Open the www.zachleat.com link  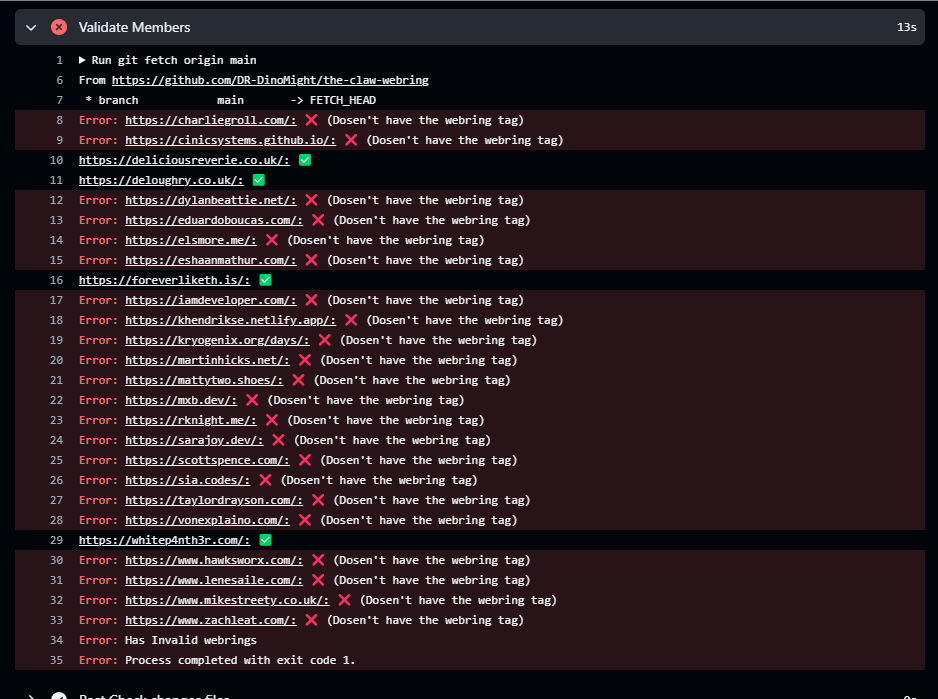coord(211,620)
